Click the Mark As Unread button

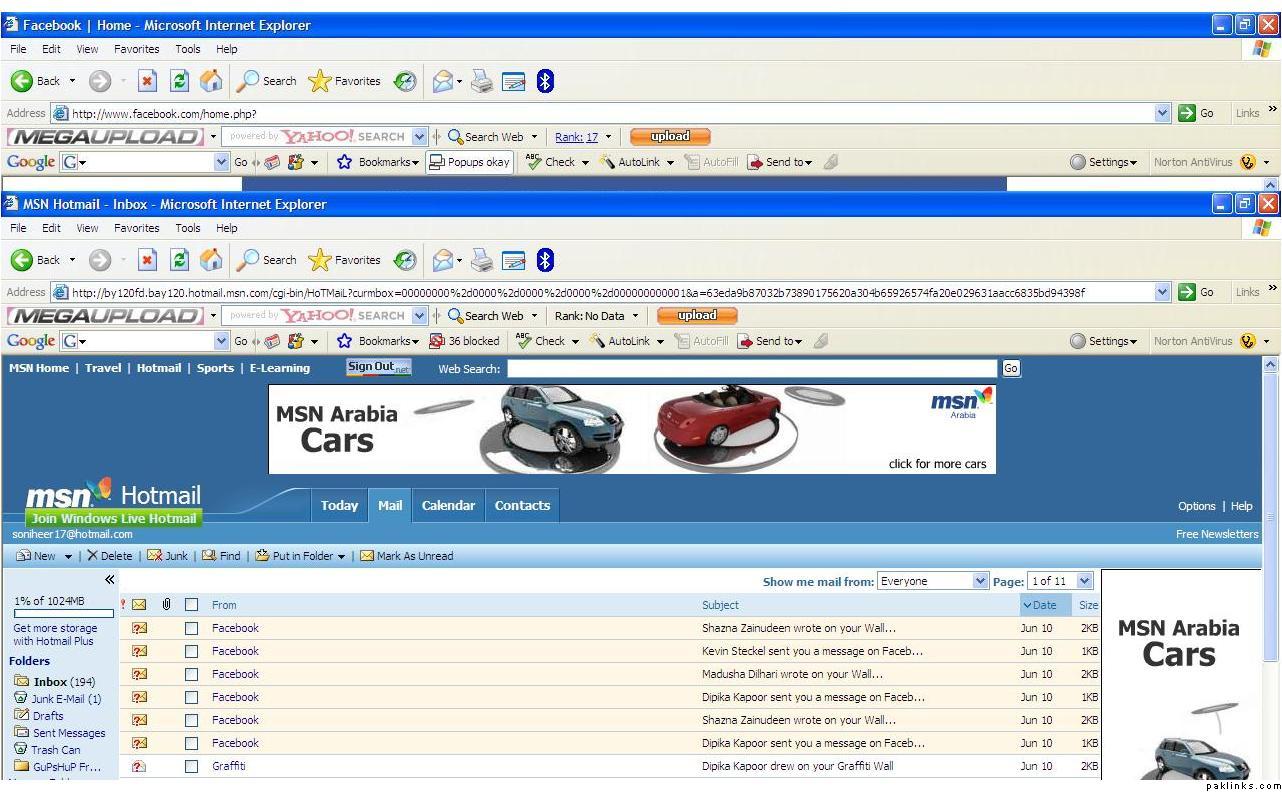pyautogui.click(x=407, y=556)
